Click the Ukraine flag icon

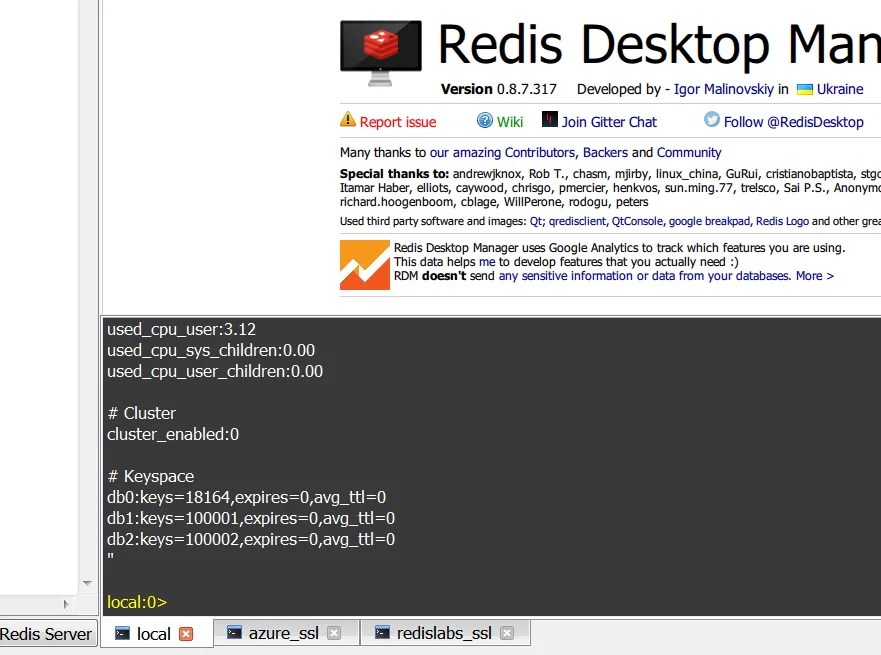(805, 89)
